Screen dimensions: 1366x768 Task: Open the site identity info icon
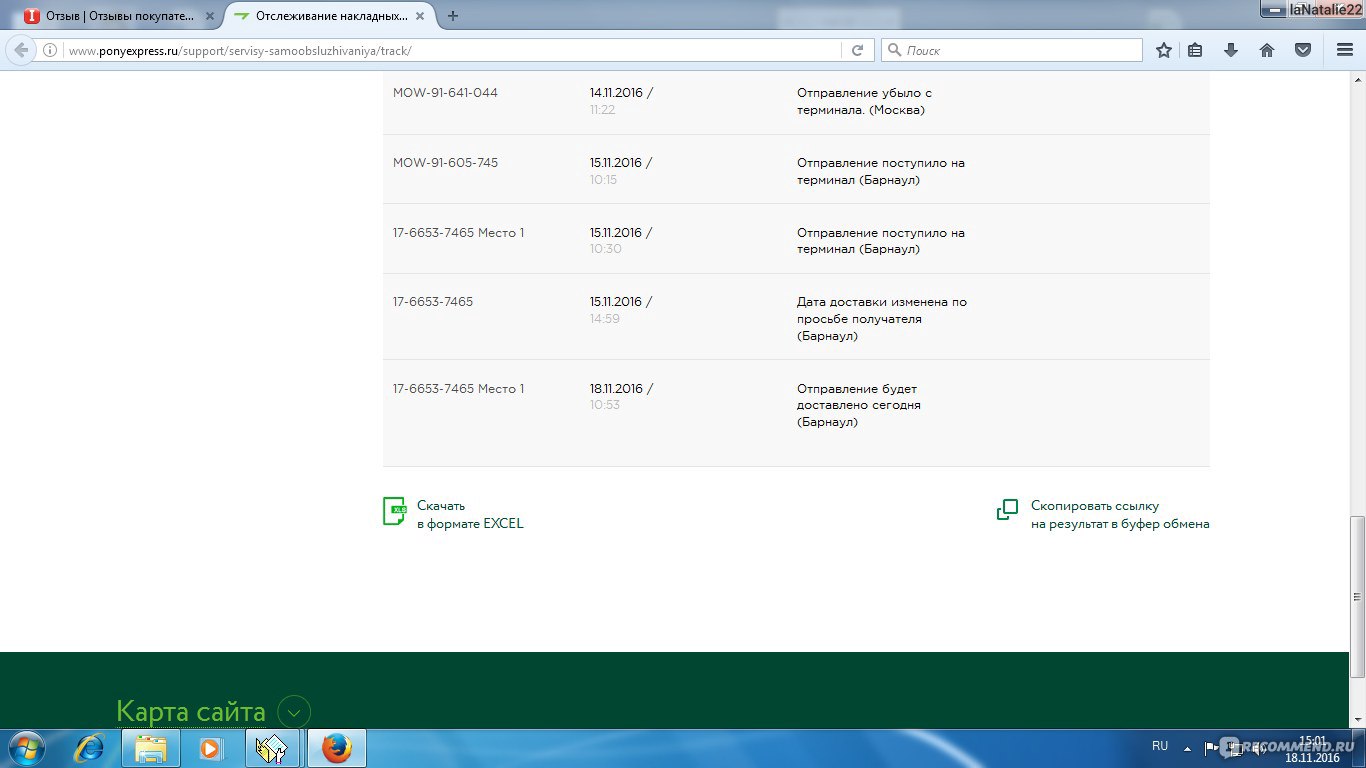pos(49,50)
